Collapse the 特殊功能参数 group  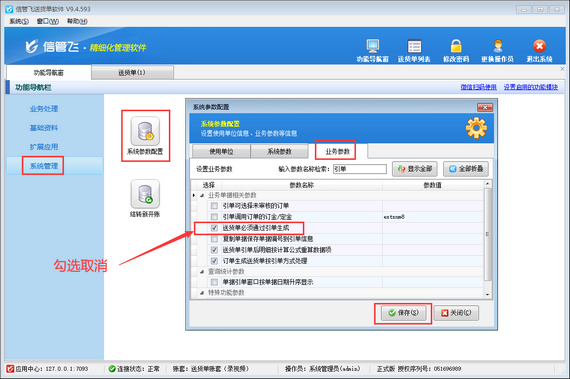point(202,293)
